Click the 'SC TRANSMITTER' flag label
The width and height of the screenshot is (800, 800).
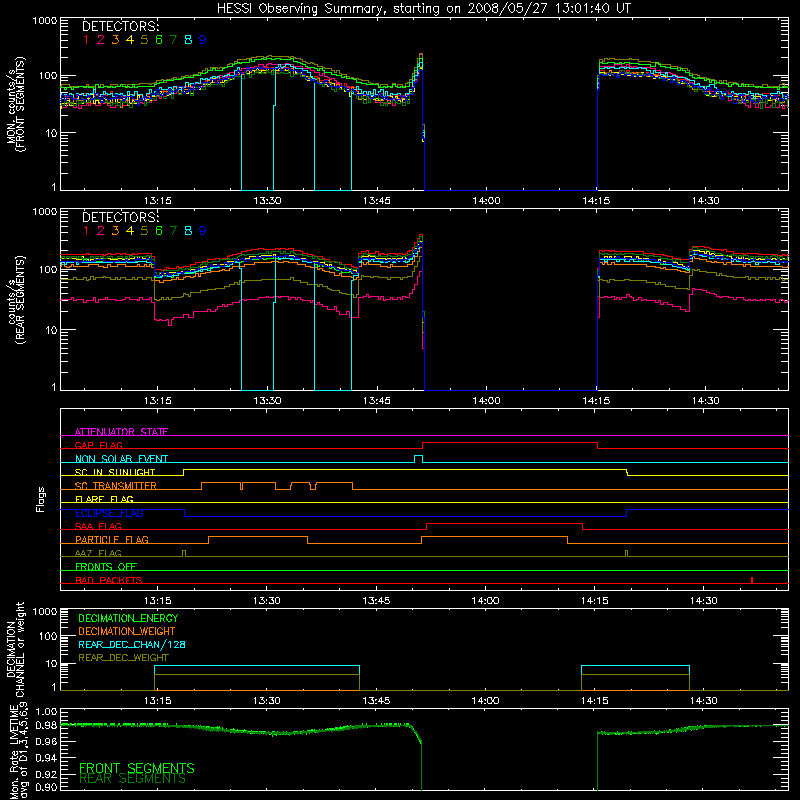click(116, 486)
